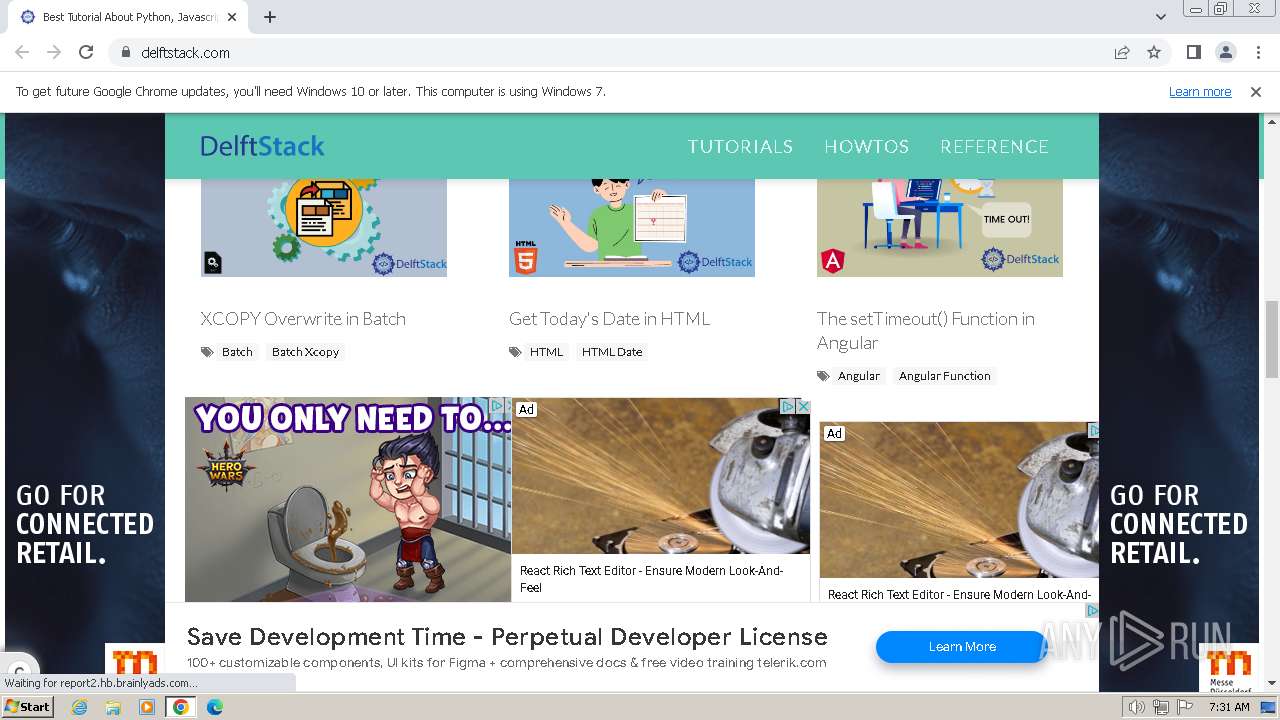1280x720 pixels.
Task: Select the Batch Xcopy tag
Action: point(305,352)
